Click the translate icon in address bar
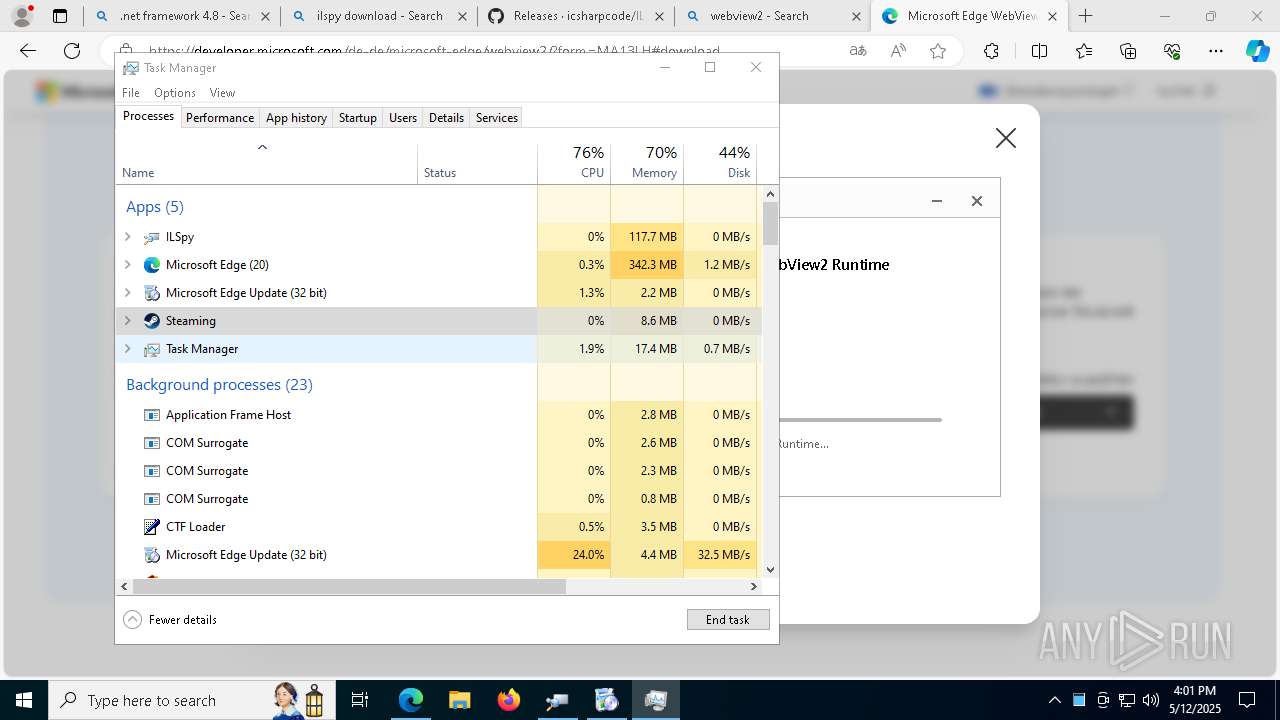The height and width of the screenshot is (720, 1280). pyautogui.click(x=858, y=52)
